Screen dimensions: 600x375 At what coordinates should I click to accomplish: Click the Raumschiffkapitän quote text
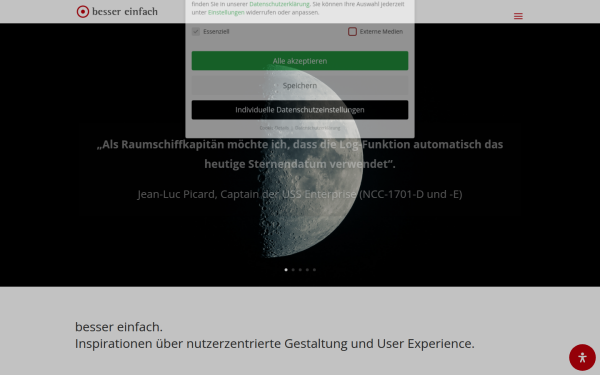(x=300, y=154)
